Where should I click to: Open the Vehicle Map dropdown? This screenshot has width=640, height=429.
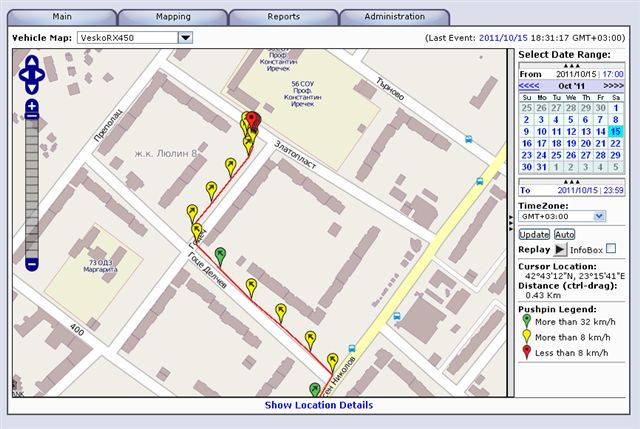[185, 37]
